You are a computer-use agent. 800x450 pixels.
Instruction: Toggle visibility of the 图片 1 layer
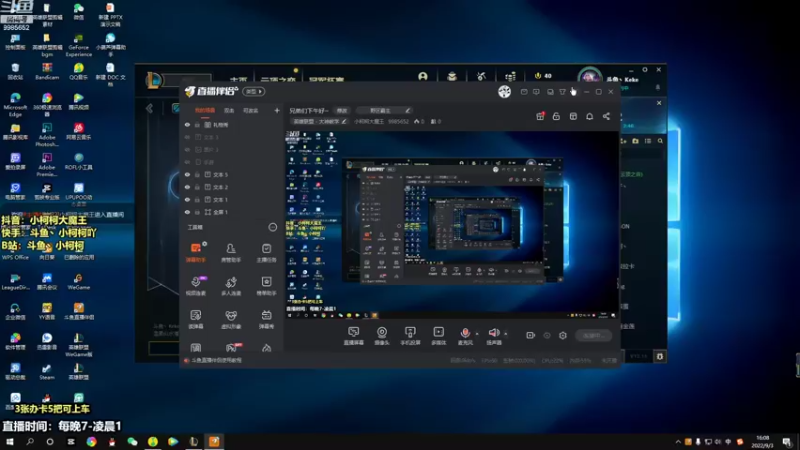[x=187, y=149]
